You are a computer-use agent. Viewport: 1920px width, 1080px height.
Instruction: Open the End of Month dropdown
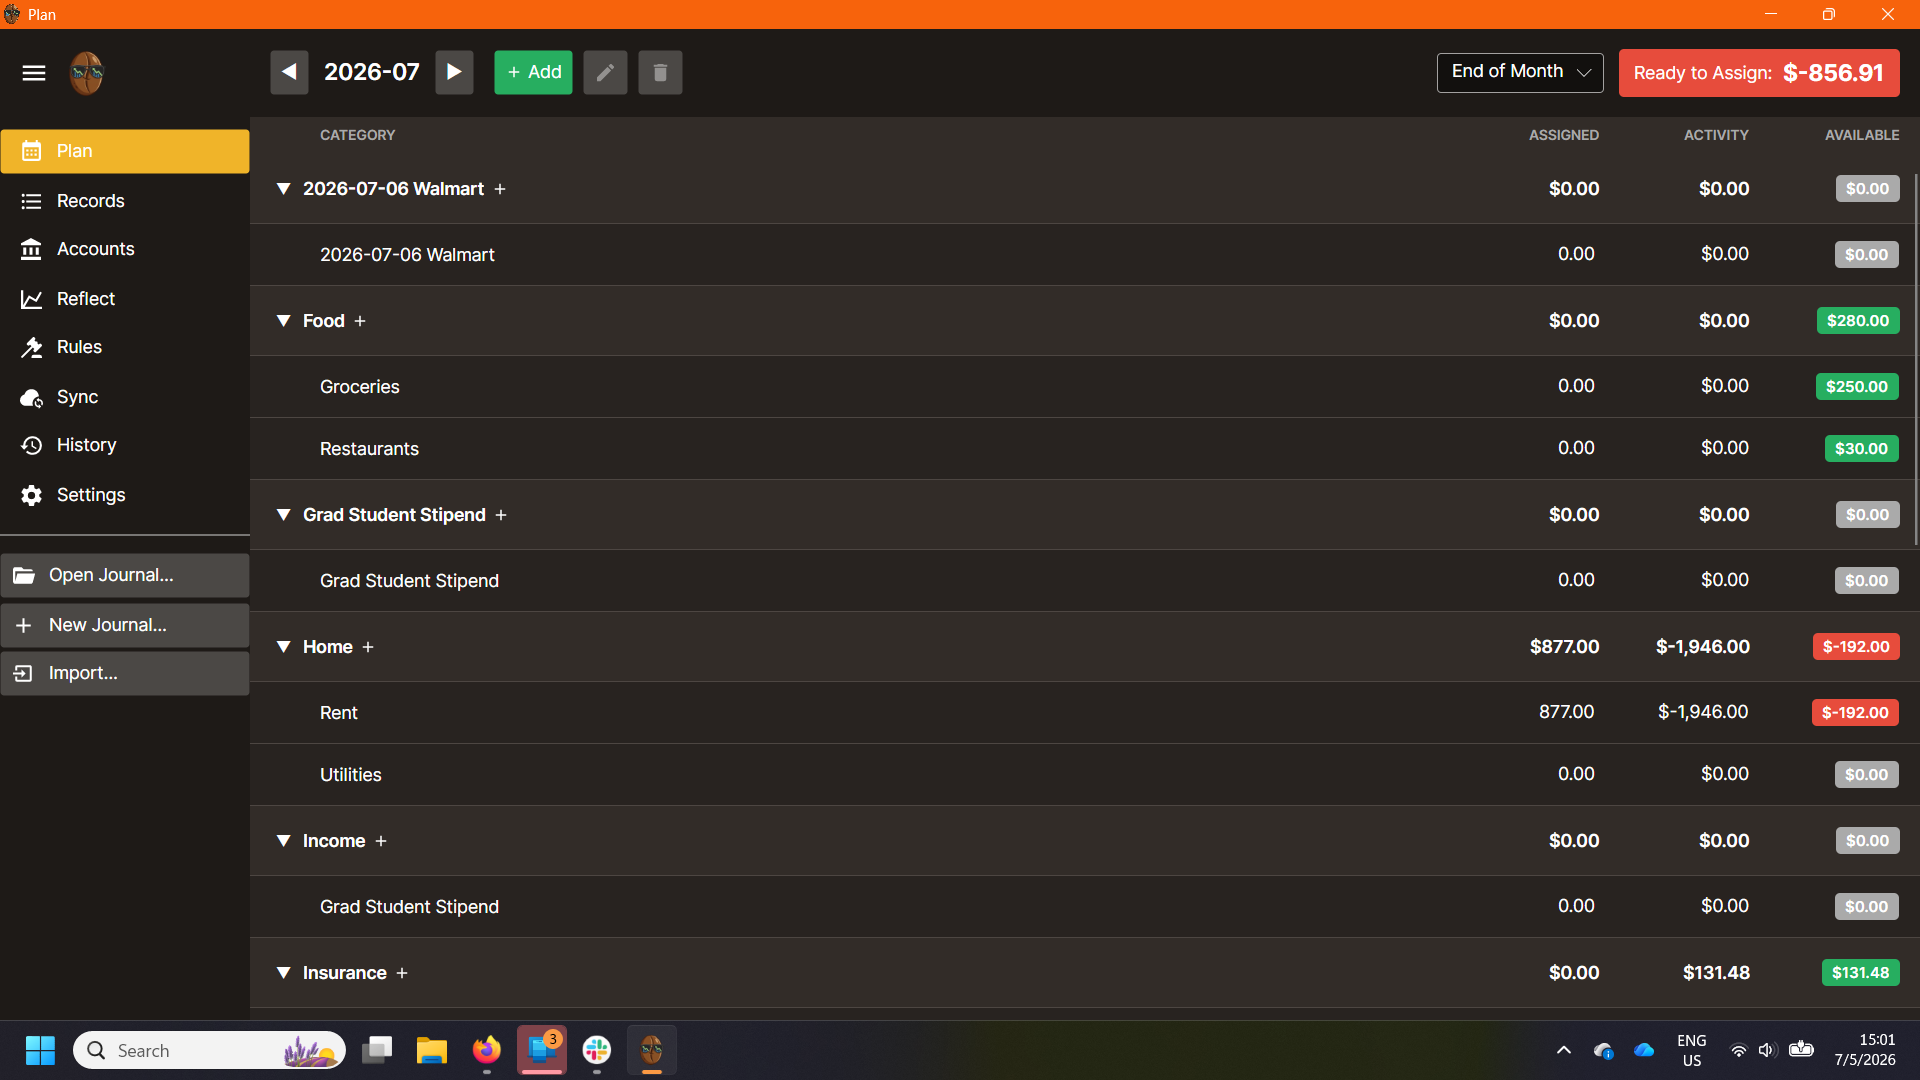click(x=1520, y=72)
